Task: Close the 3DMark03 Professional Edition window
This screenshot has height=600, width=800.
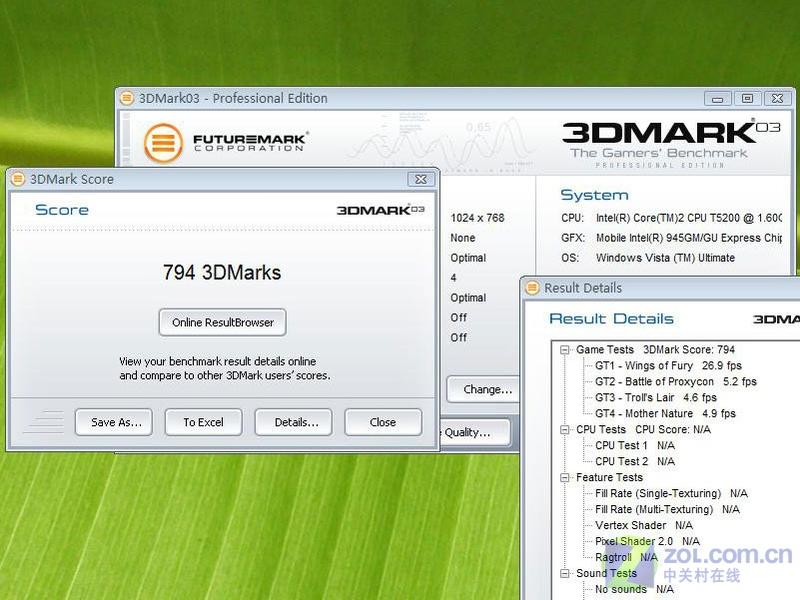Action: (777, 98)
